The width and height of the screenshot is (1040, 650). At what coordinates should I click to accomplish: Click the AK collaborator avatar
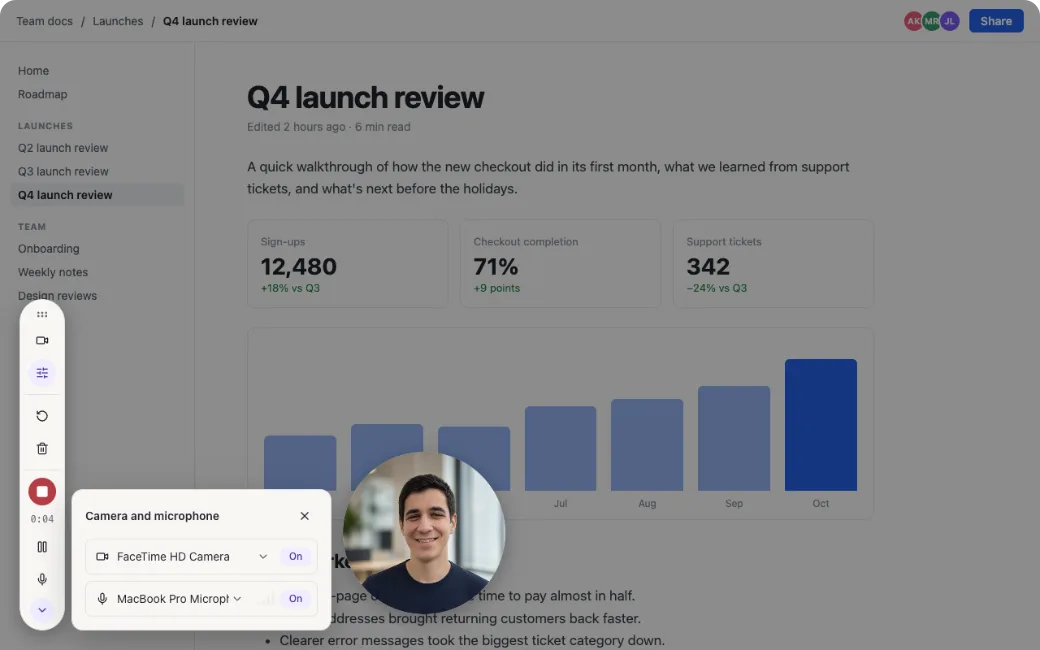point(913,21)
